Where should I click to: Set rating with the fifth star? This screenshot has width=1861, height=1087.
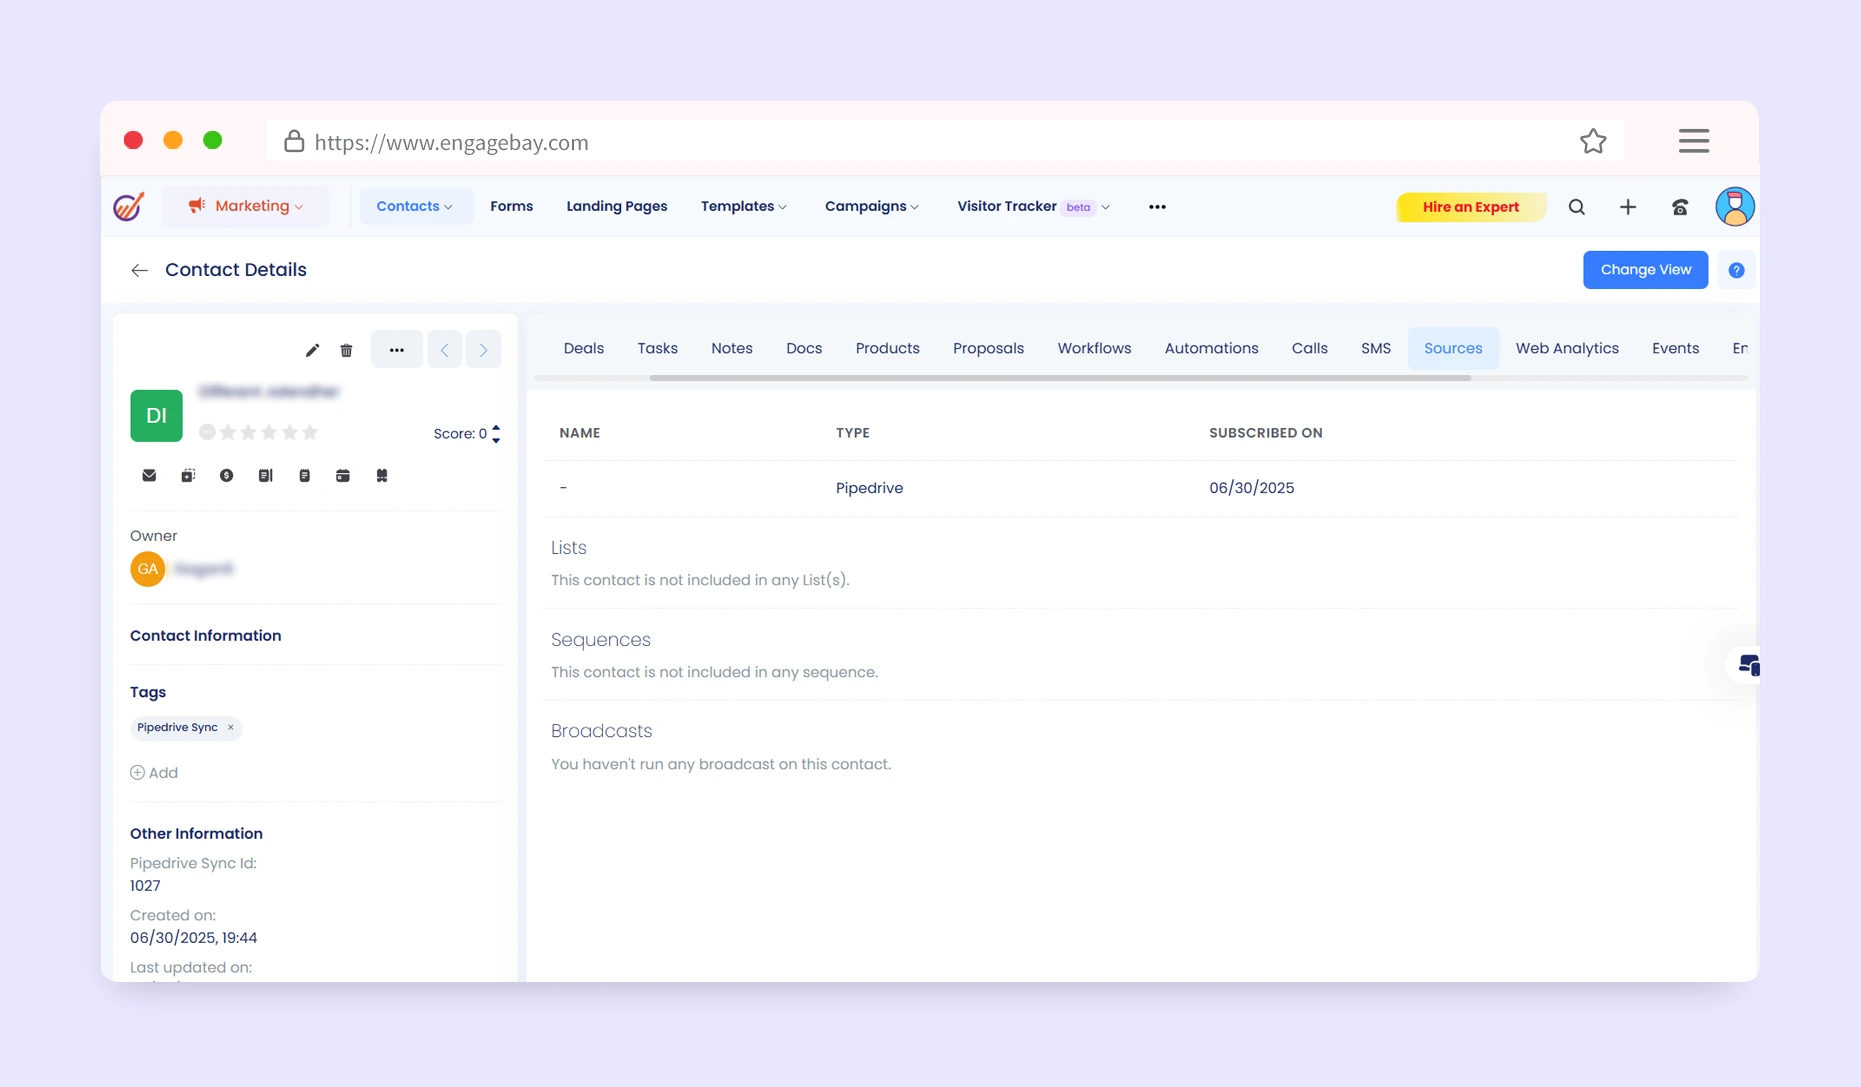click(x=310, y=432)
